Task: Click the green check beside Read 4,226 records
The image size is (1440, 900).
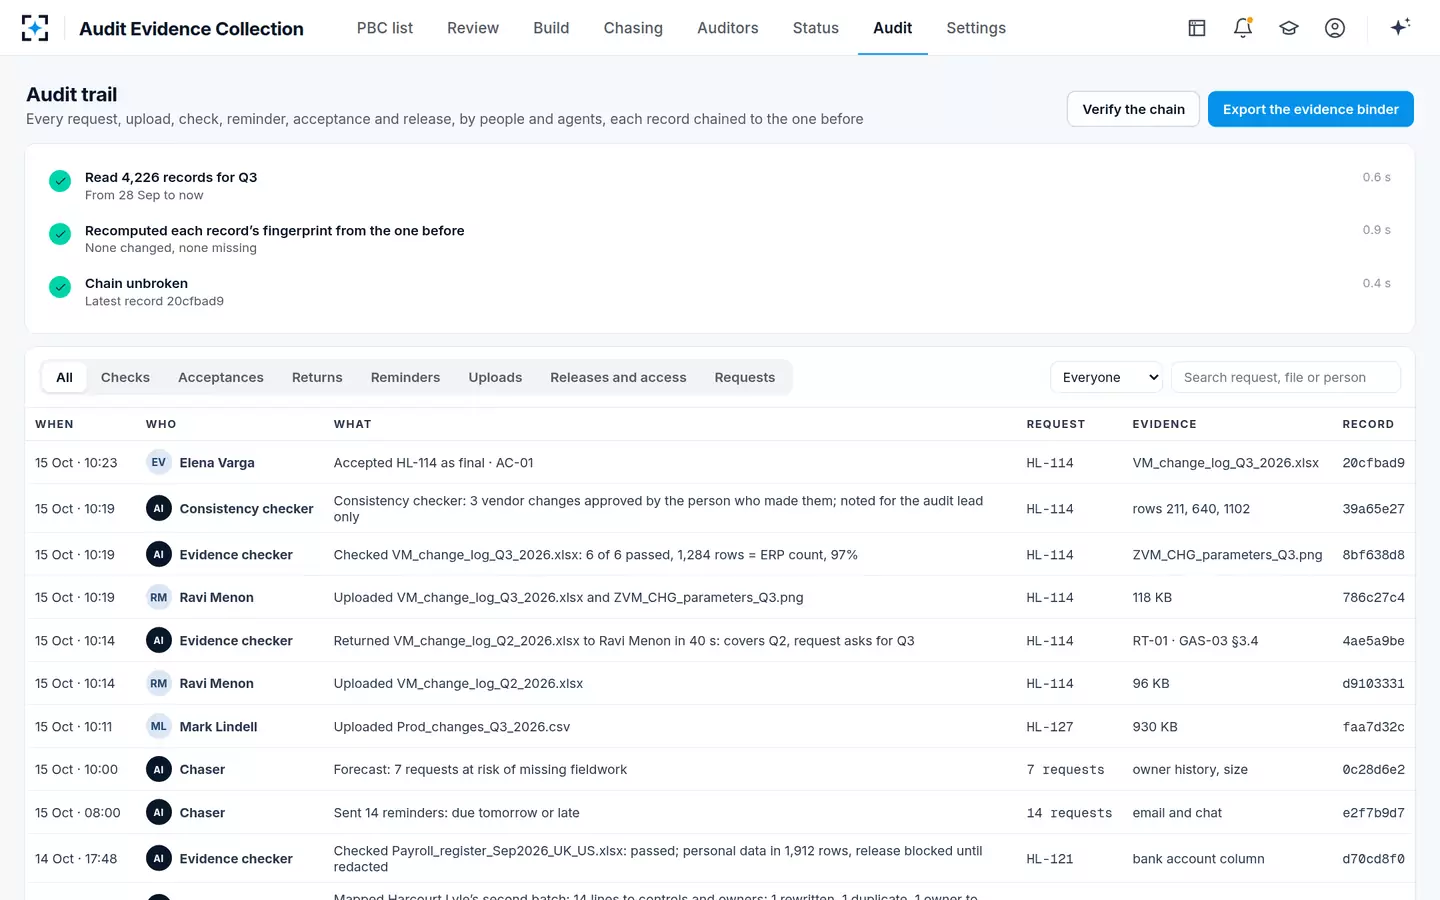Action: tap(60, 181)
